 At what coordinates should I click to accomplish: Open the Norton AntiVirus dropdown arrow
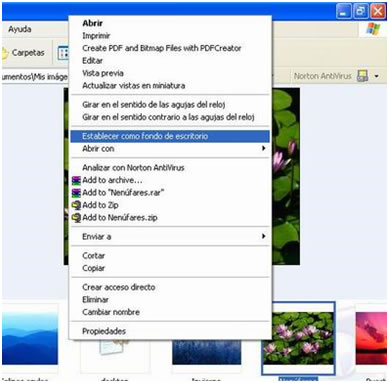[x=377, y=76]
